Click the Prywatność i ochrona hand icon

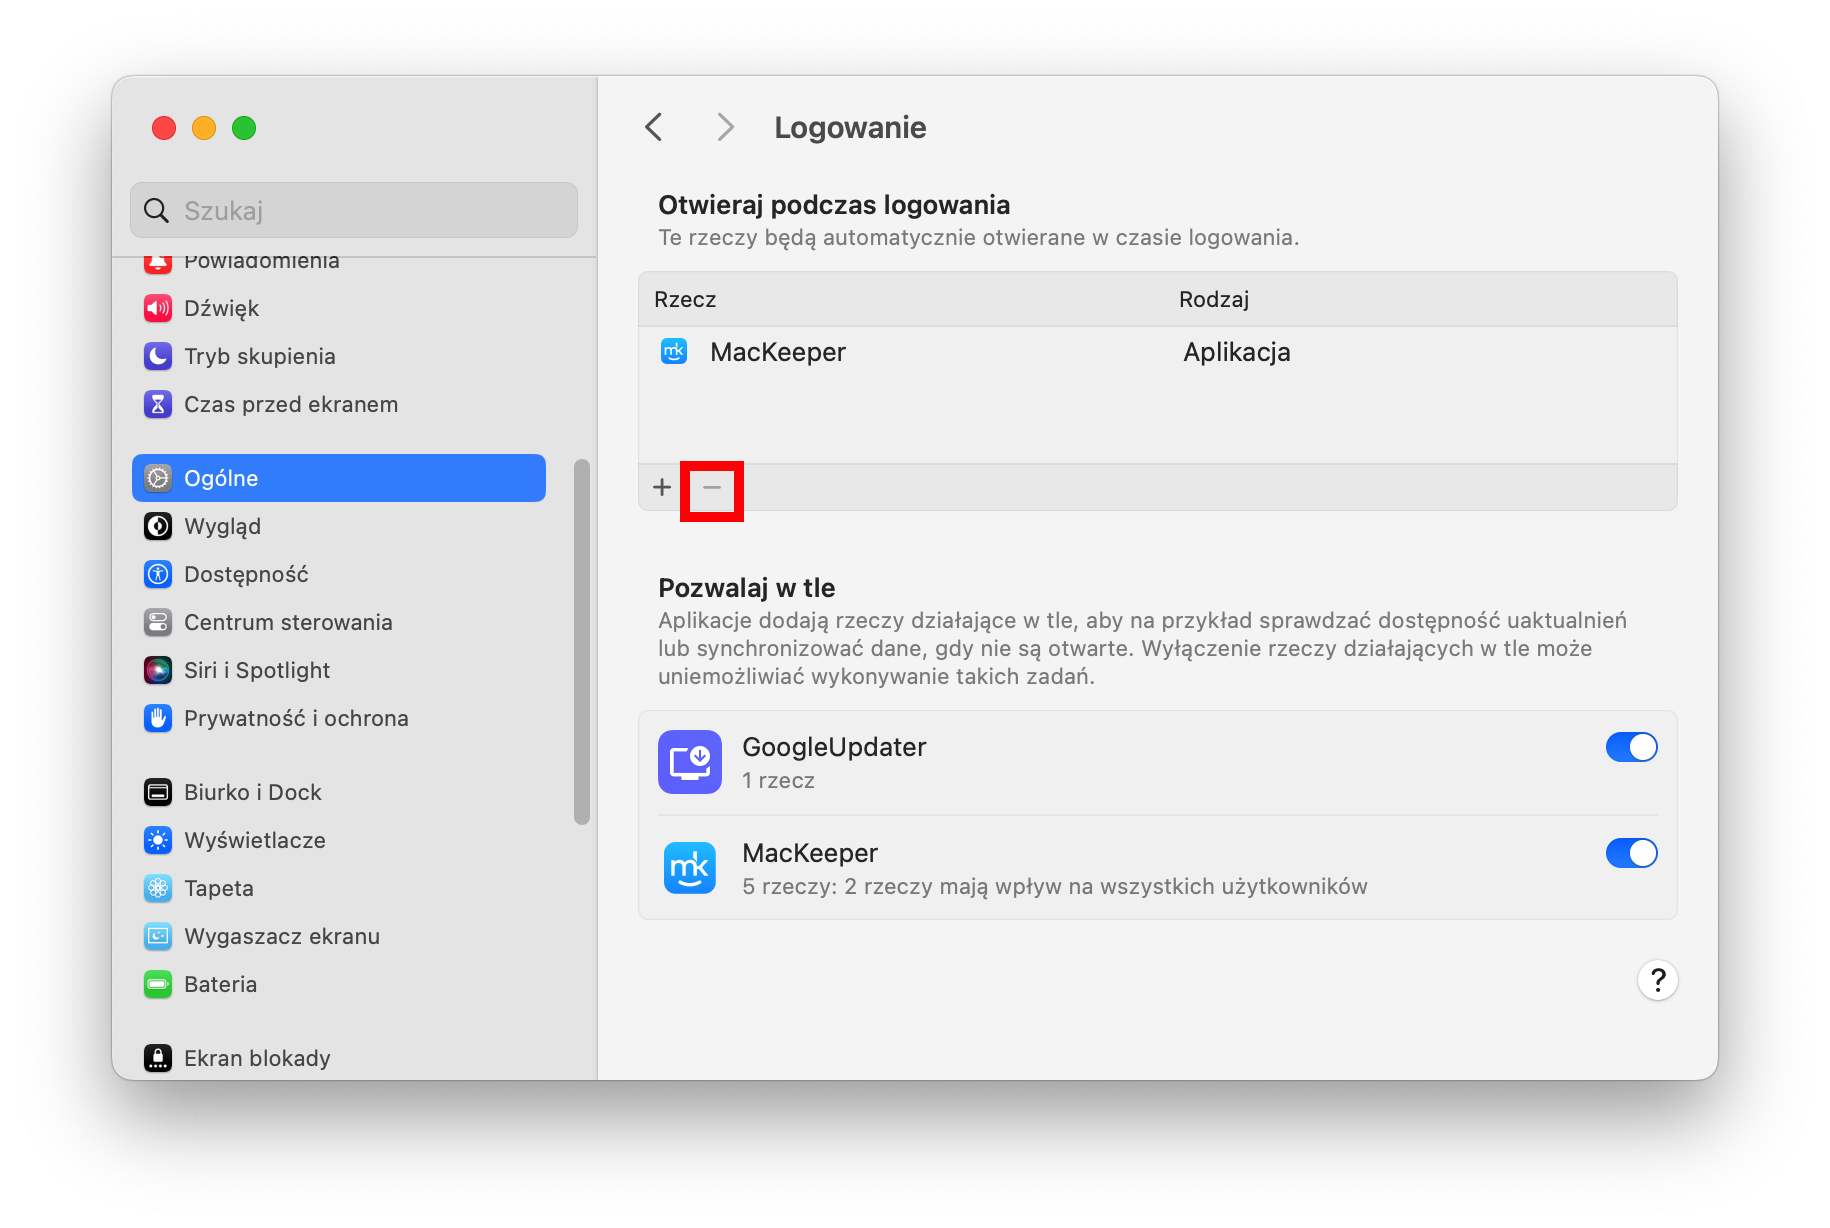(x=158, y=718)
